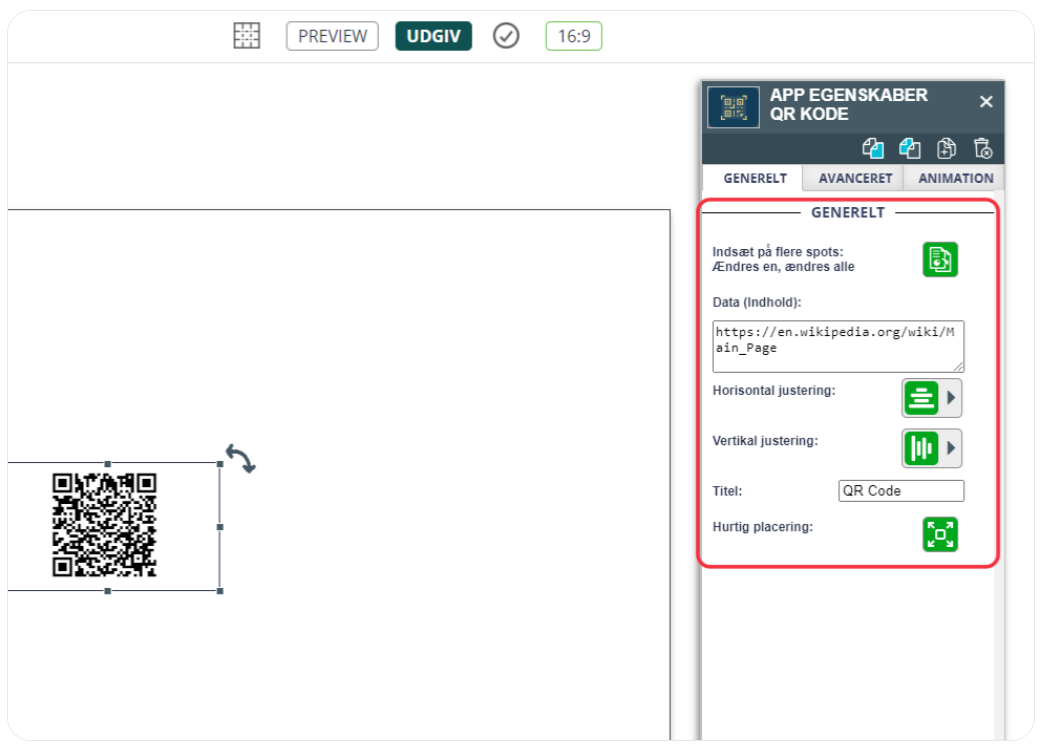Viewport: 1040px width, 744px height.
Task: Switch to the GENERELT tab
Action: pos(755,178)
